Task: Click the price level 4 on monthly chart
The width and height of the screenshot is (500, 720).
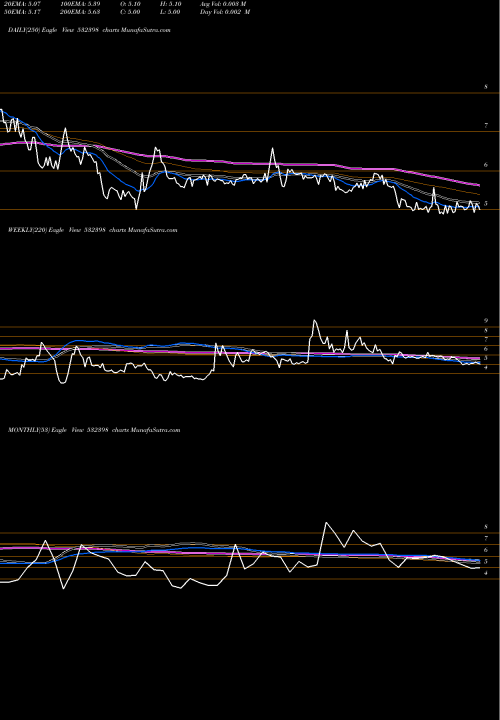Action: [x=486, y=573]
